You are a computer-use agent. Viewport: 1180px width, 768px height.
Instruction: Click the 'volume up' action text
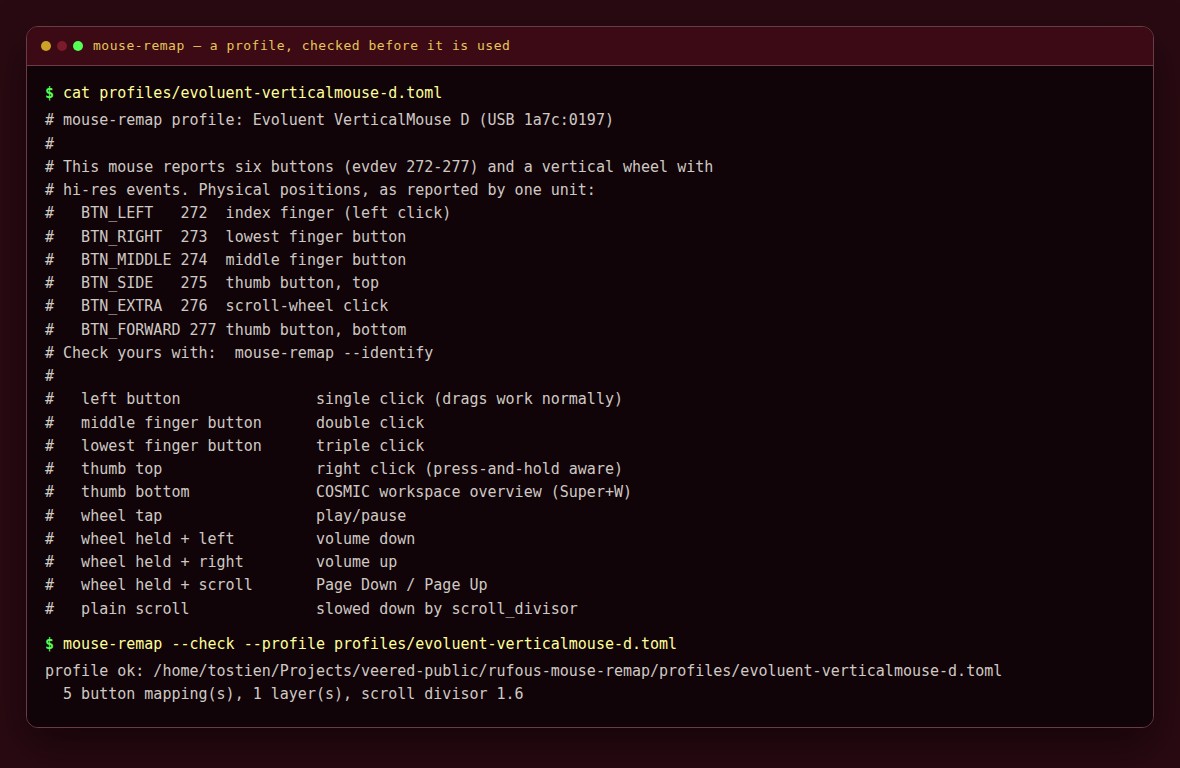click(x=356, y=562)
